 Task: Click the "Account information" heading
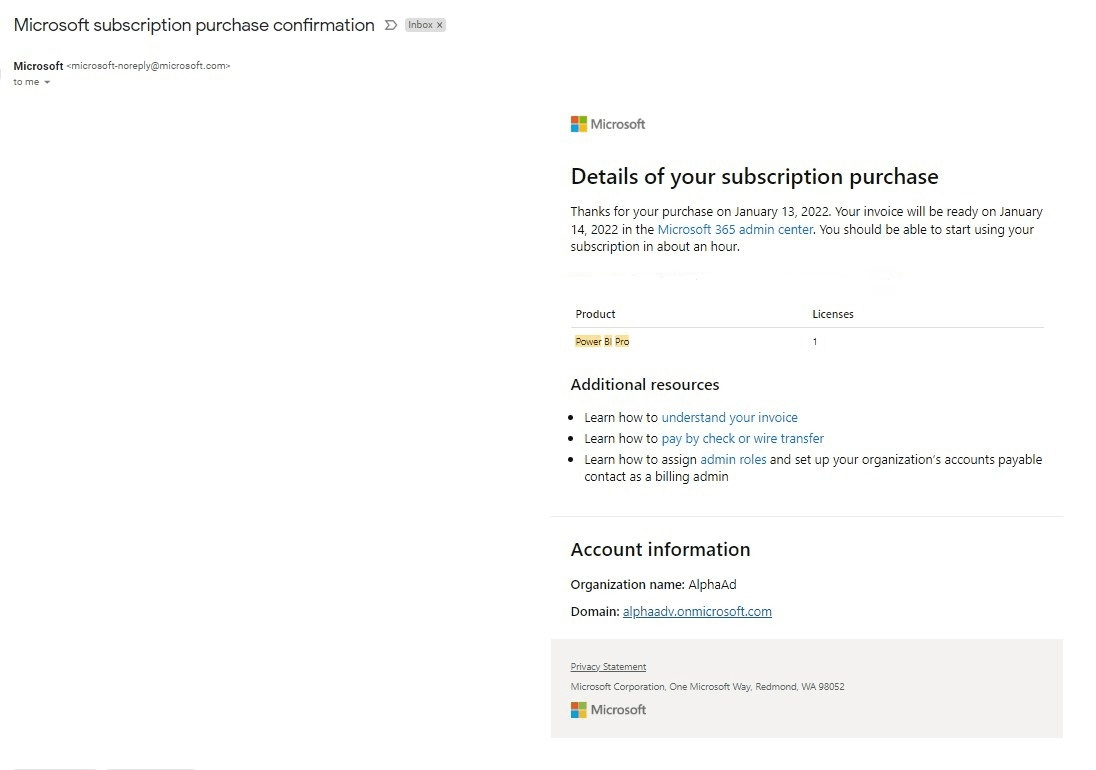pyautogui.click(x=660, y=549)
